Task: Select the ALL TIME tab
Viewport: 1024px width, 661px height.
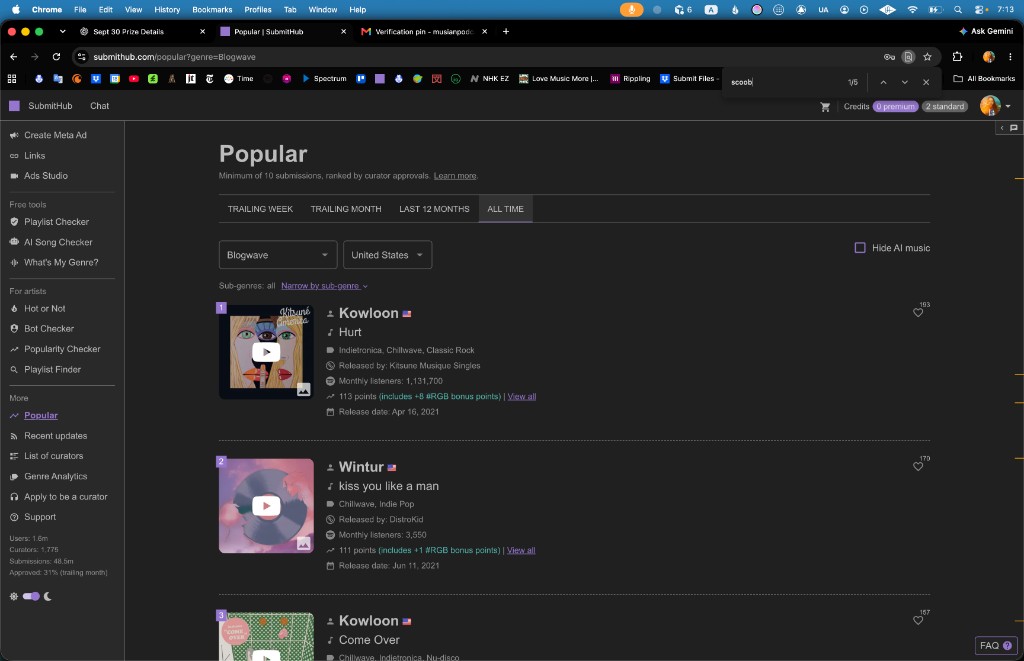Action: point(505,209)
